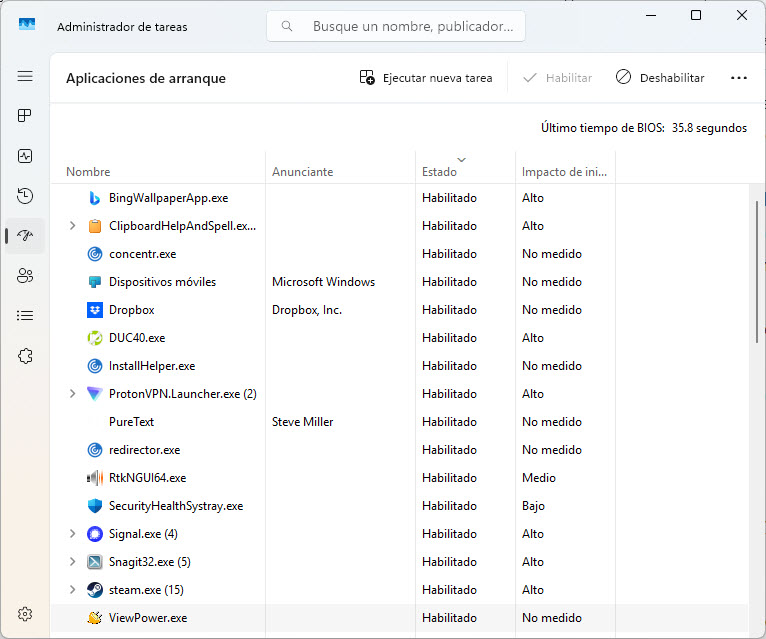Open Task Manager settings gear
This screenshot has width=766, height=639.
(x=25, y=614)
